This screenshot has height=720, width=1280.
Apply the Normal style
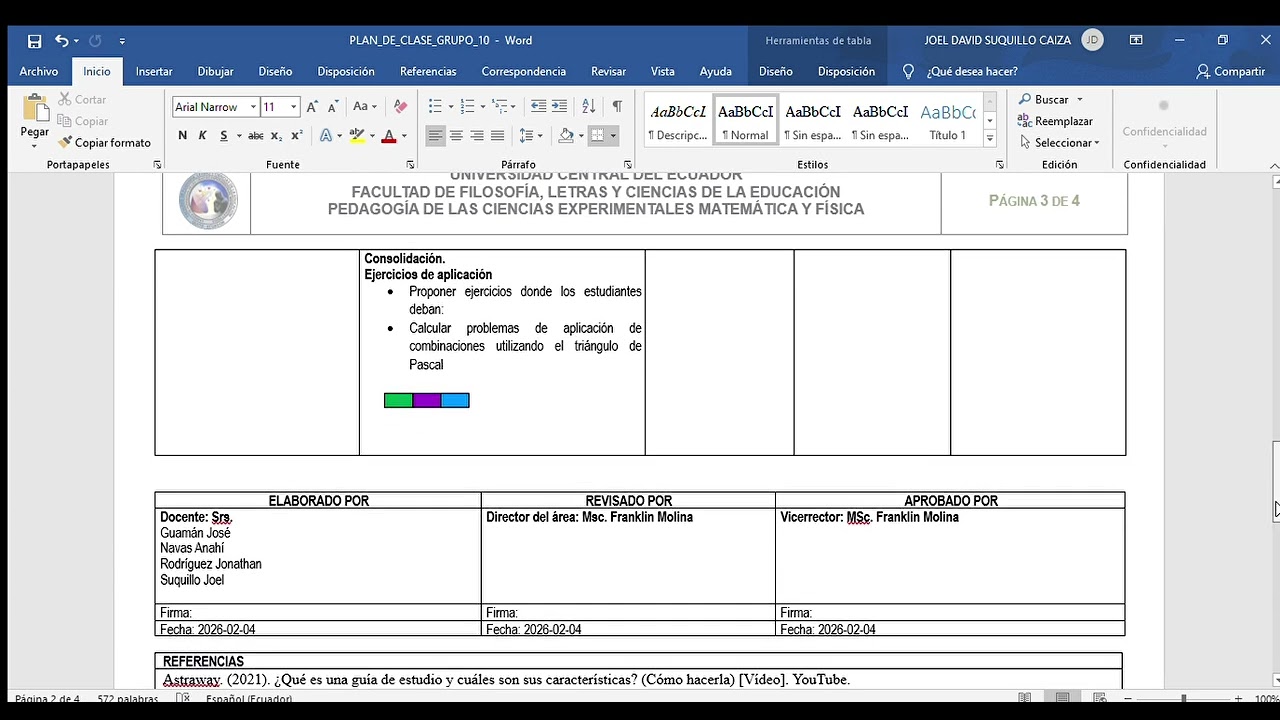[746, 121]
